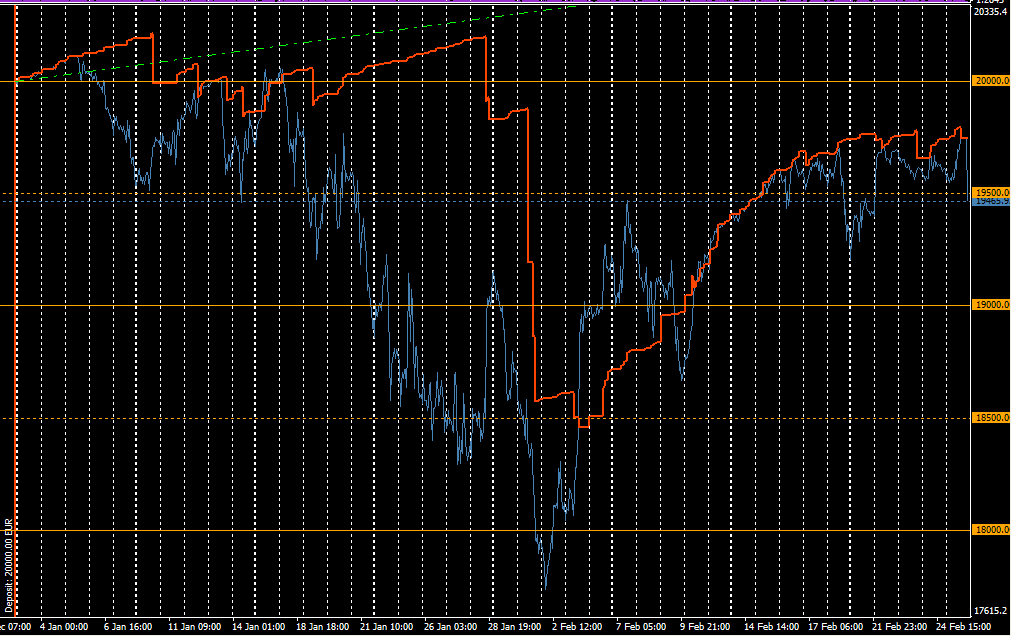Select the 21 Feb 23:00 time label
1012x636 pixels.
click(x=899, y=626)
